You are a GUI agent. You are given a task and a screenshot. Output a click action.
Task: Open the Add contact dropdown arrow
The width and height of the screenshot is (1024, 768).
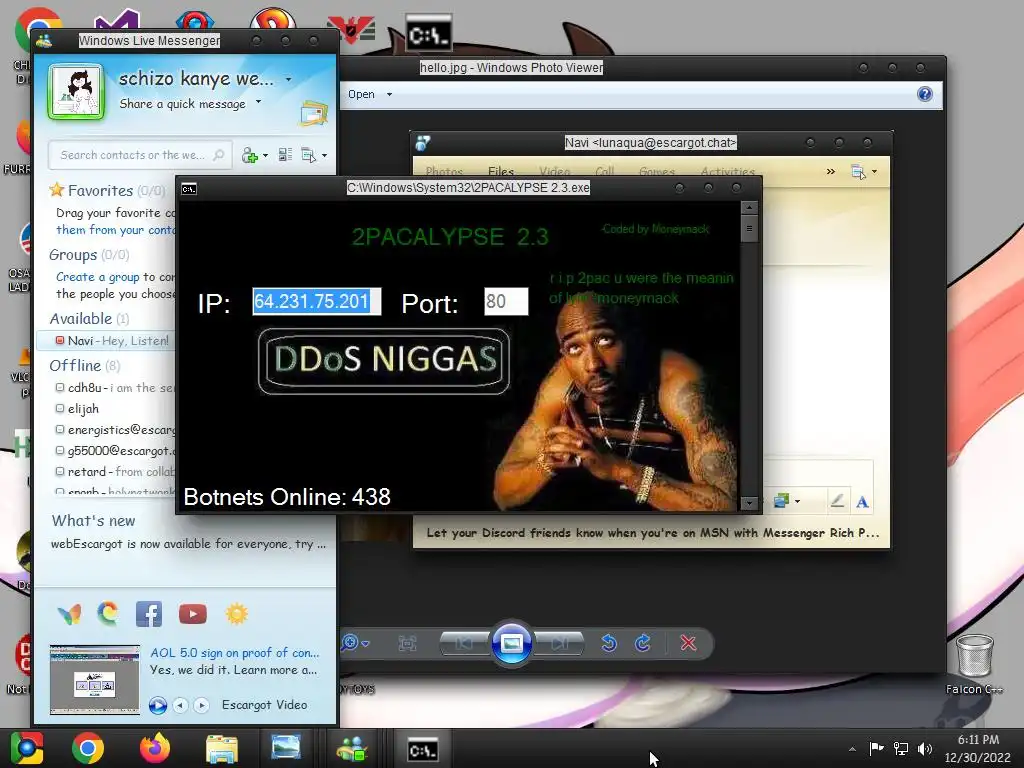pyautogui.click(x=265, y=155)
